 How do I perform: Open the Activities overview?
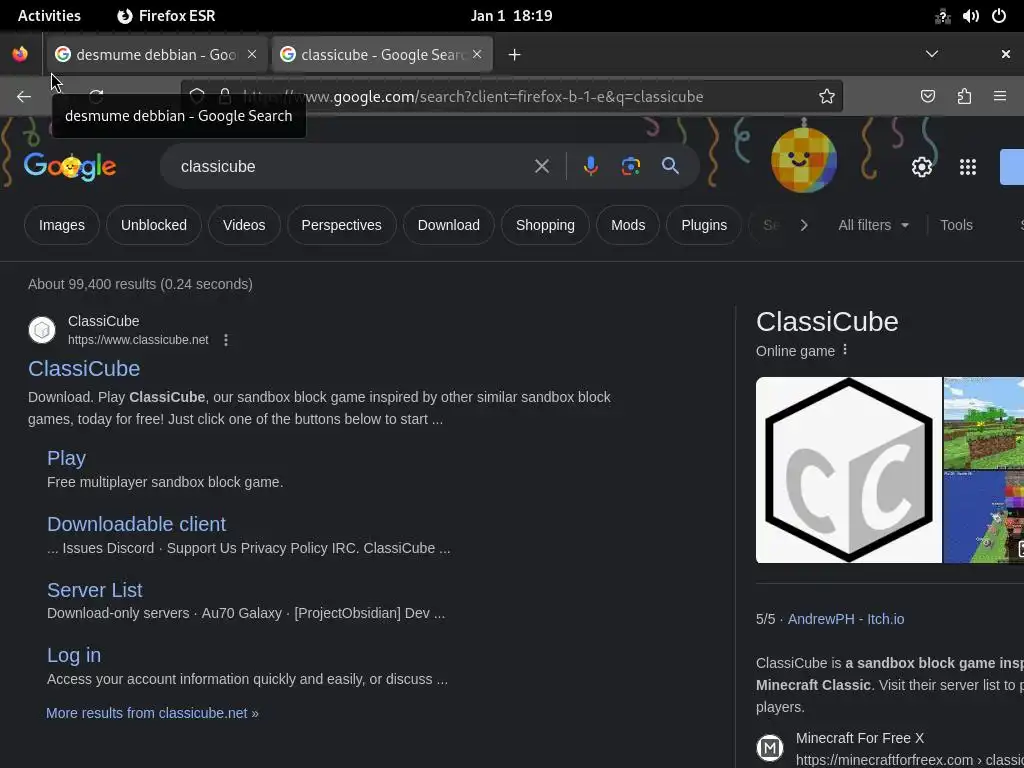49,16
